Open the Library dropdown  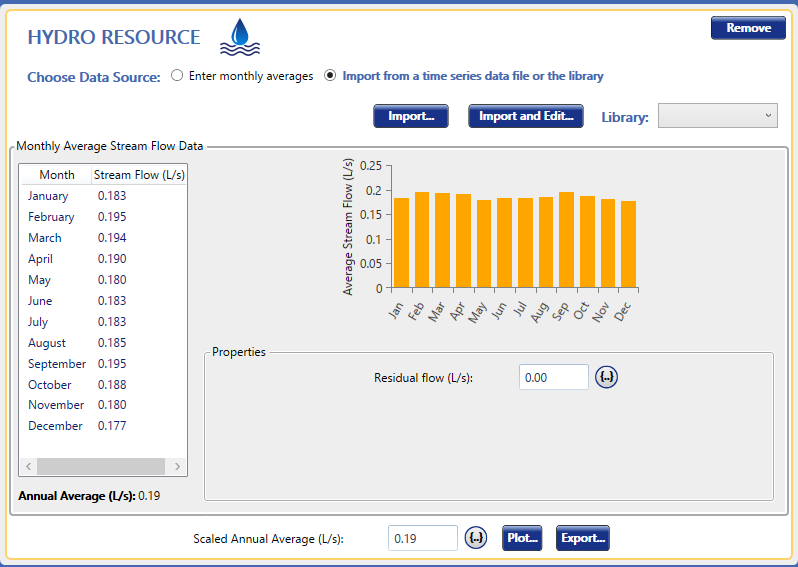(717, 116)
